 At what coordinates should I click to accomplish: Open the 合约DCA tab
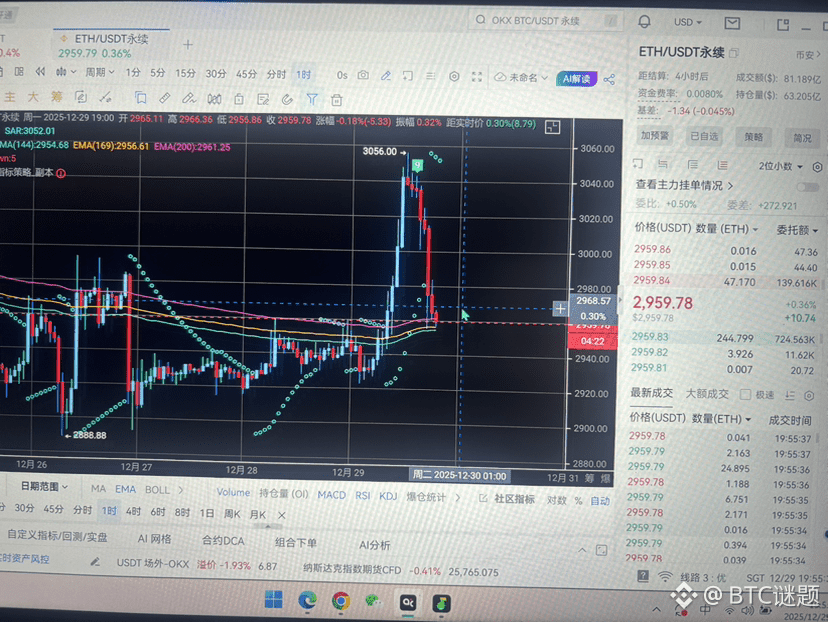click(223, 541)
